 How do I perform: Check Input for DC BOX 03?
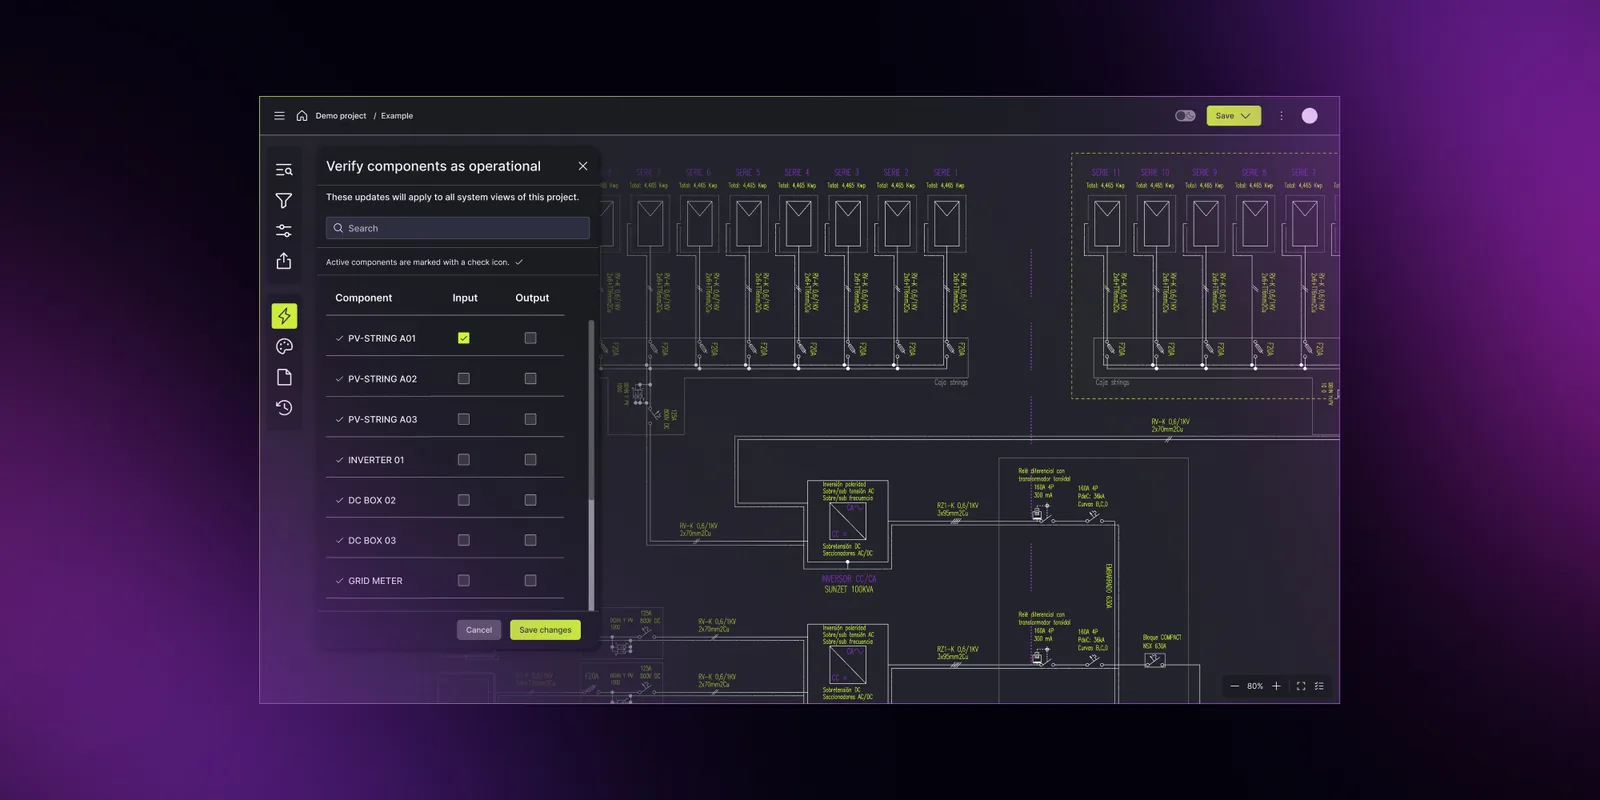pos(464,540)
